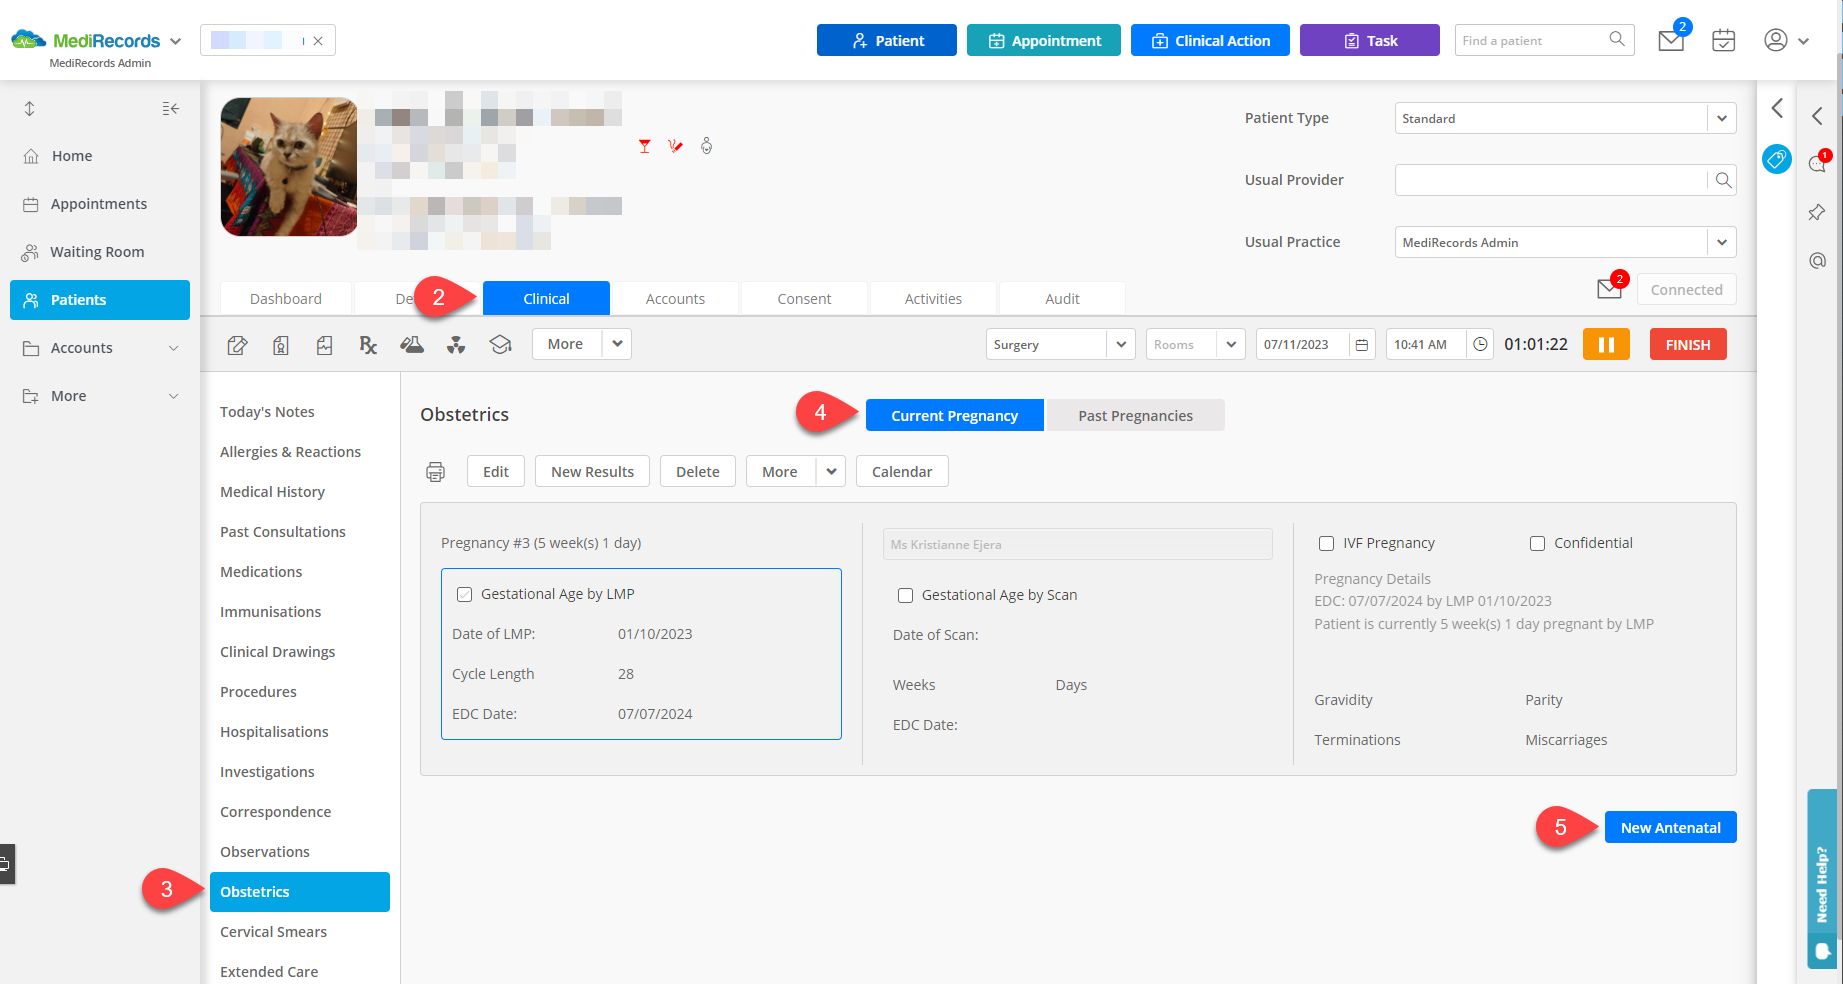
Task: Expand the Patient Type dropdown
Action: [1721, 118]
